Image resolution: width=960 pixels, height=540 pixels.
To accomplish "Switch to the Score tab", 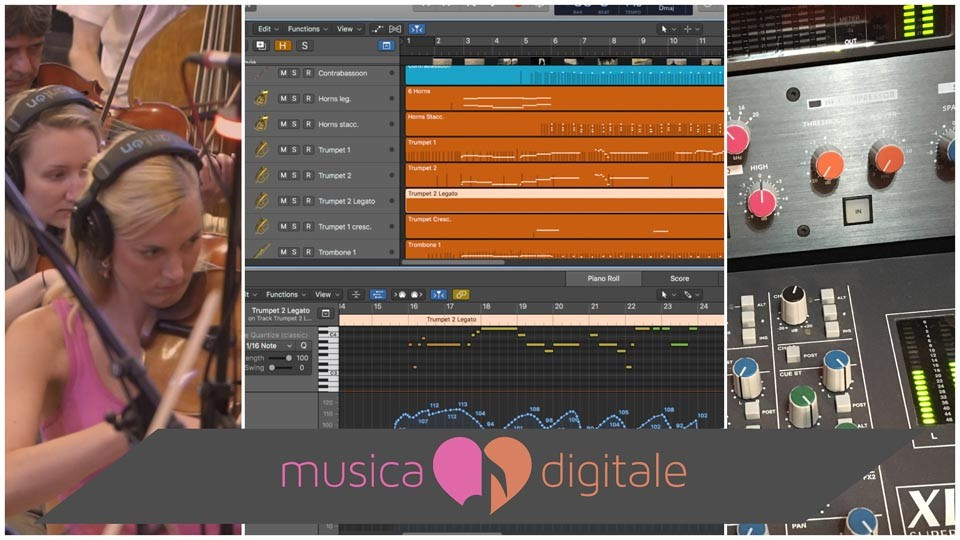I will pos(679,279).
